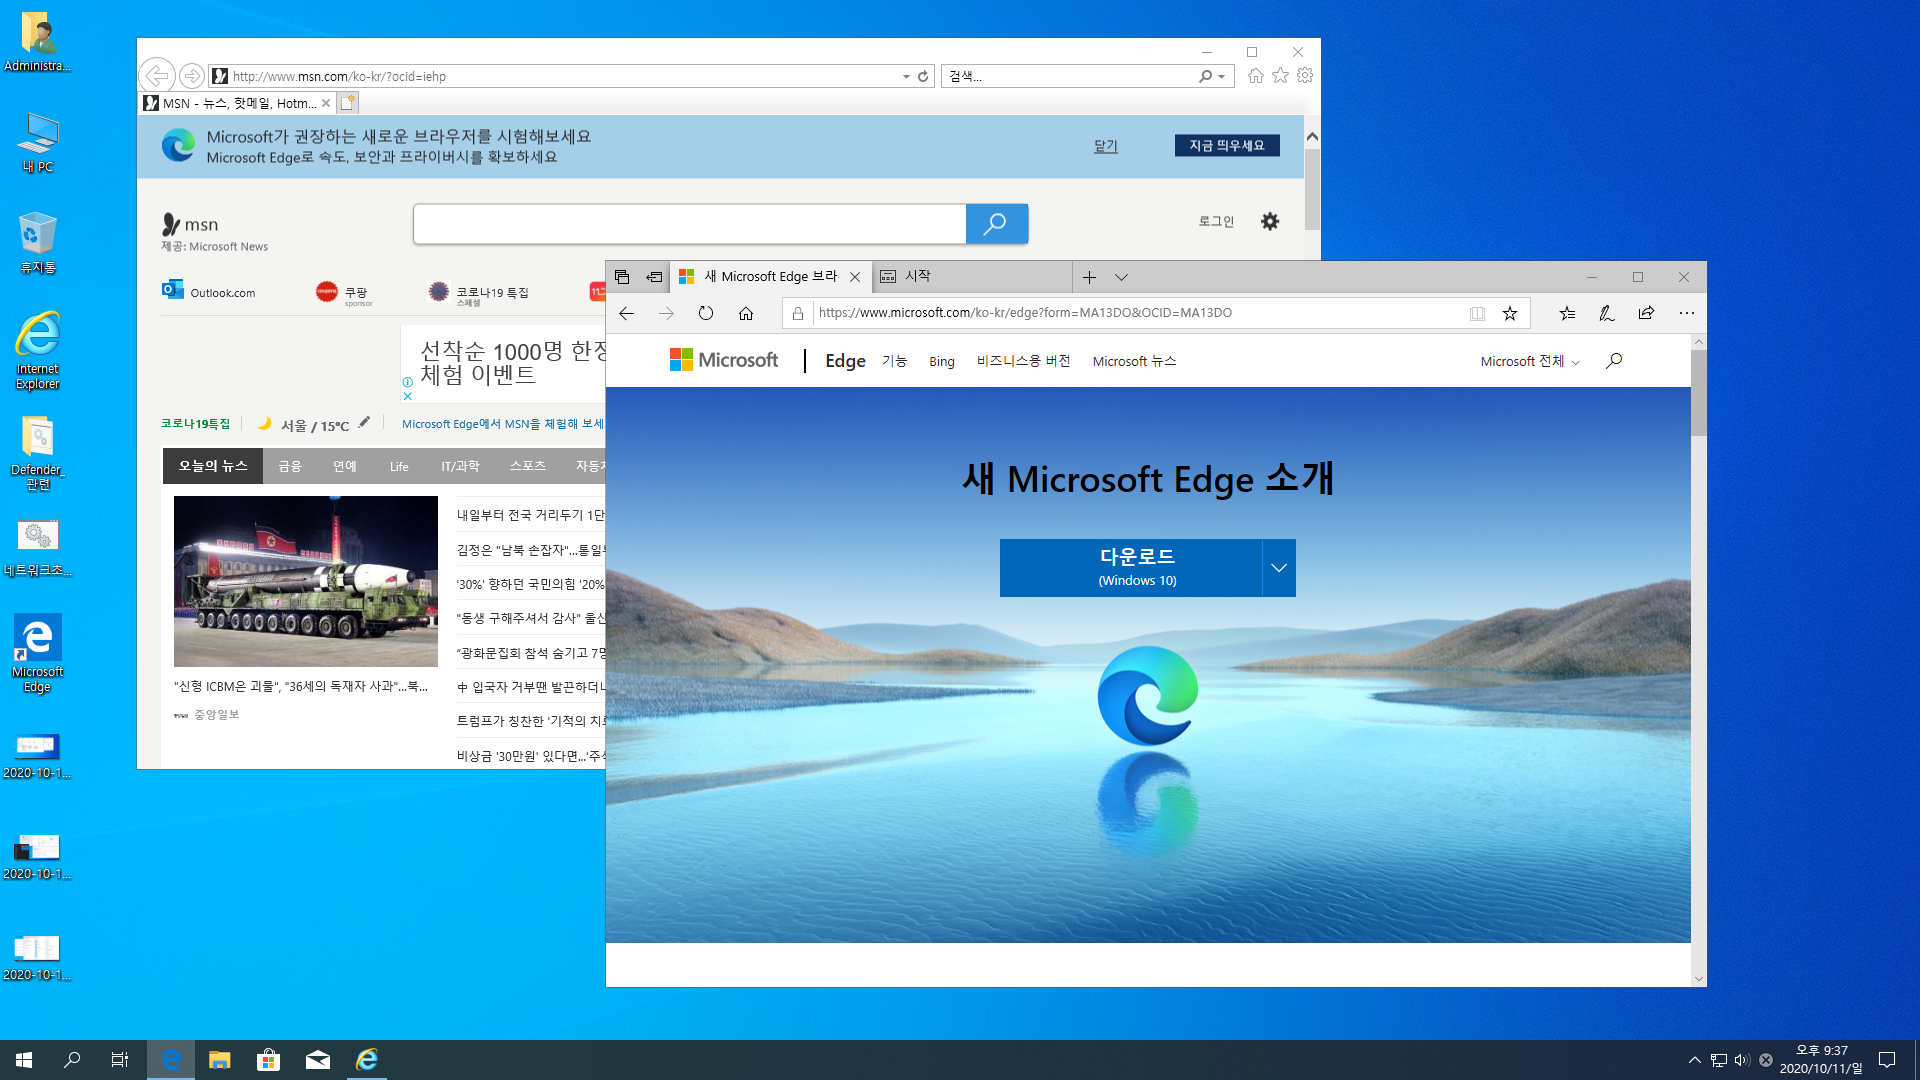The width and height of the screenshot is (1920, 1080).
Task: Open Microsoft Store from the taskbar
Action: pos(268,1060)
